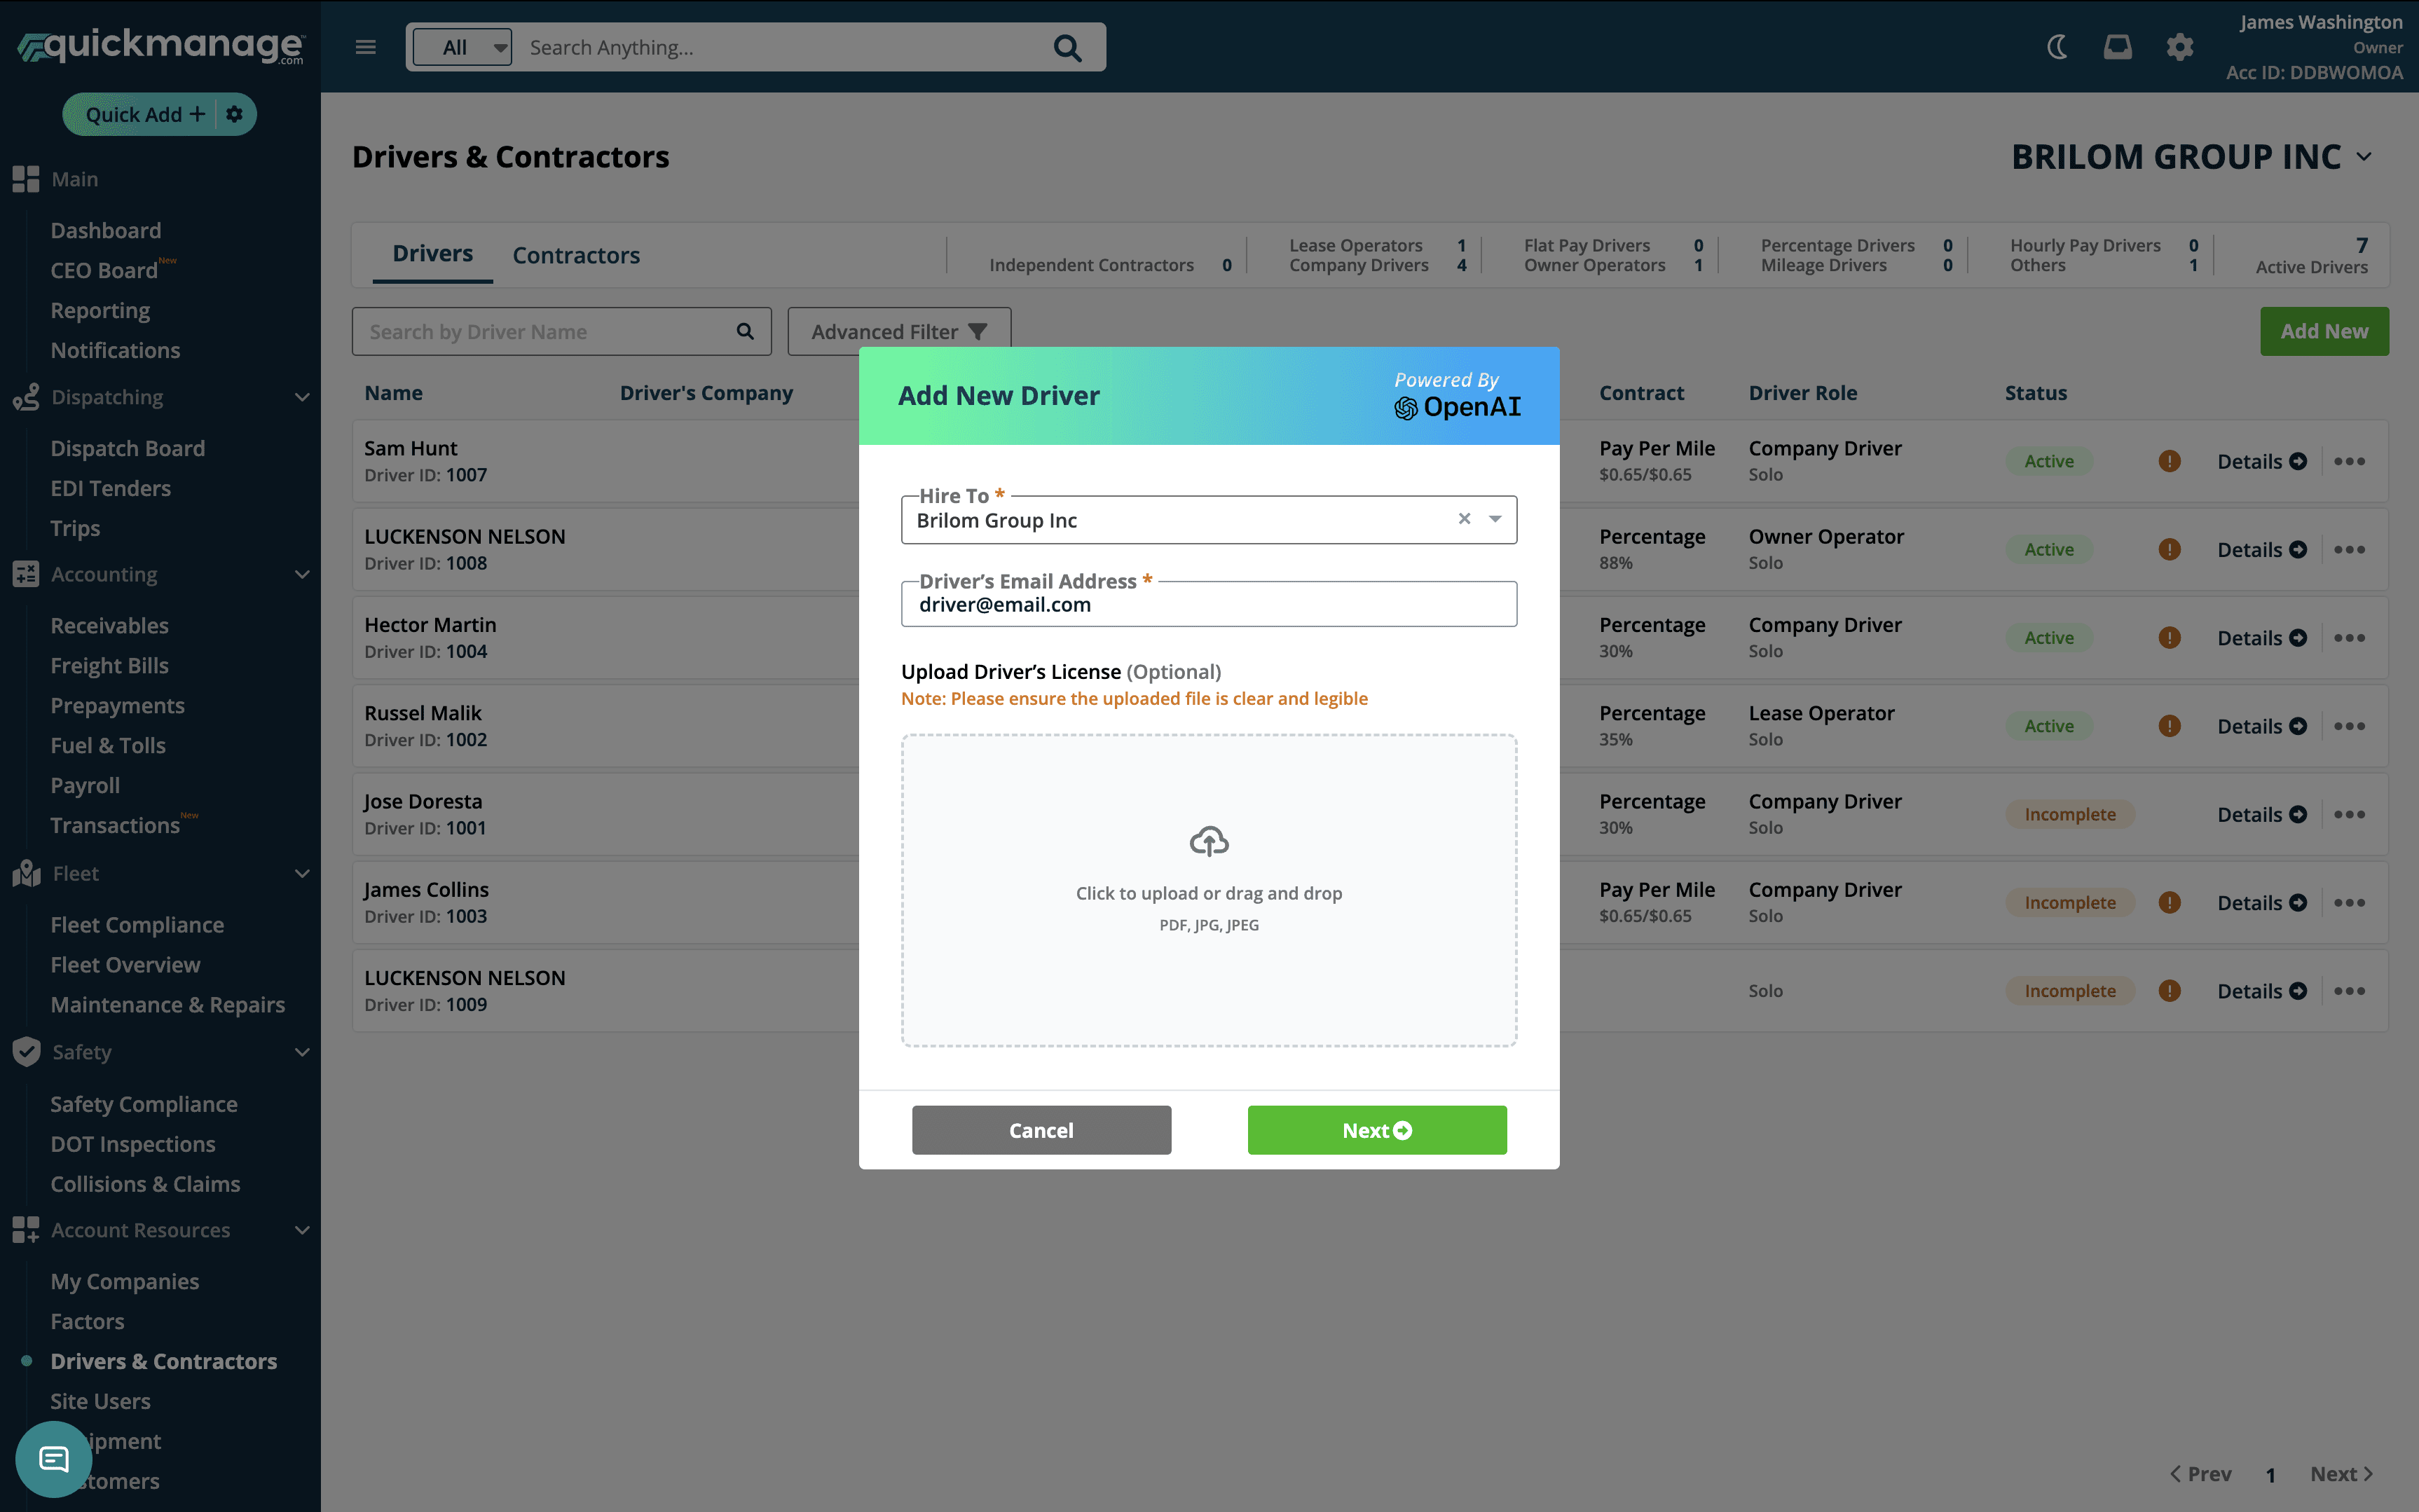Click the cloud upload icon
The height and width of the screenshot is (1512, 2419).
[x=1208, y=841]
